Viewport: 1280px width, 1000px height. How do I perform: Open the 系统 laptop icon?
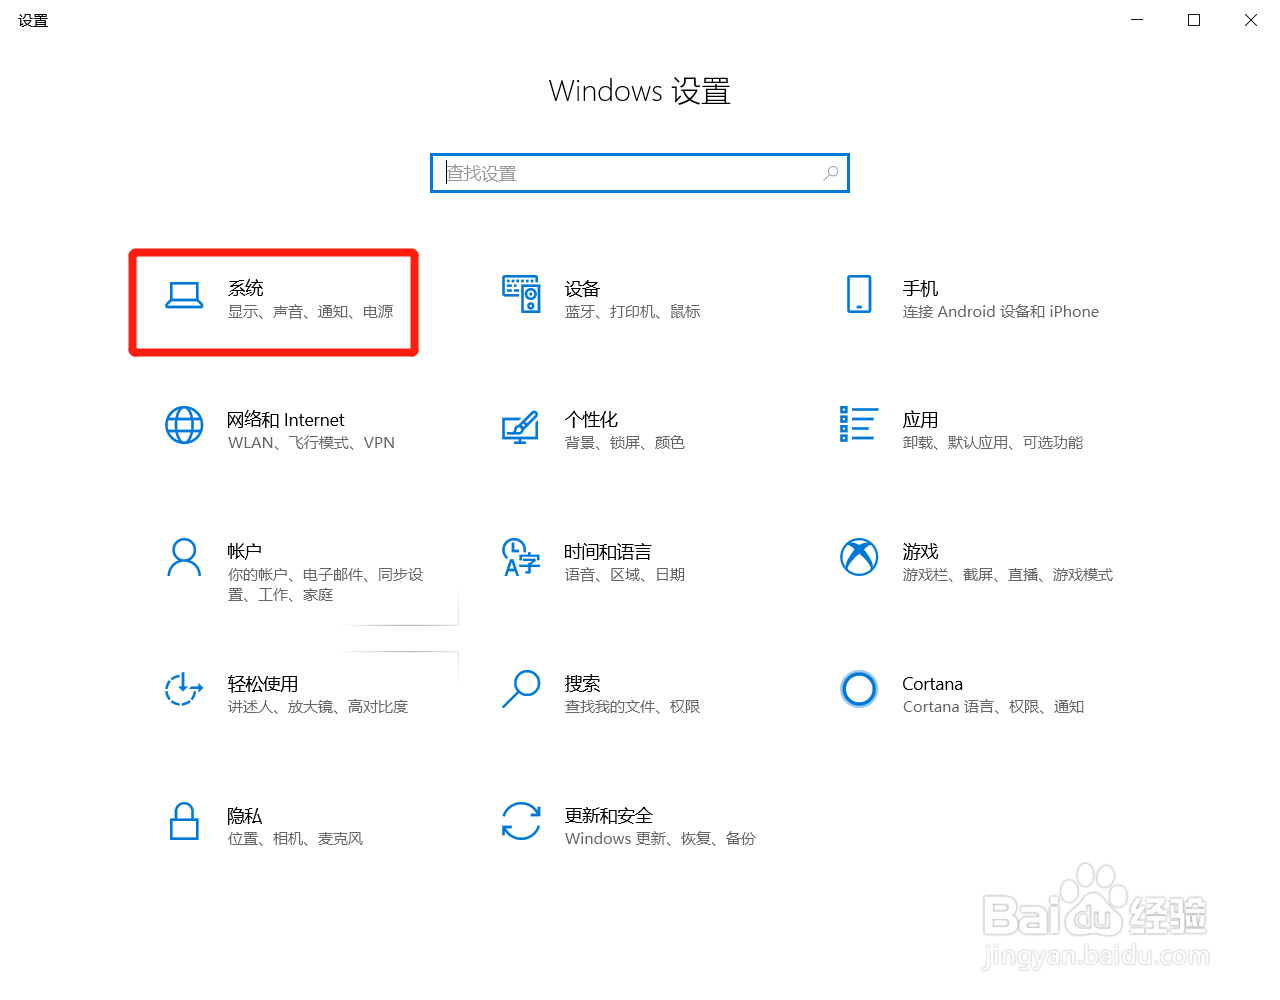(x=184, y=295)
